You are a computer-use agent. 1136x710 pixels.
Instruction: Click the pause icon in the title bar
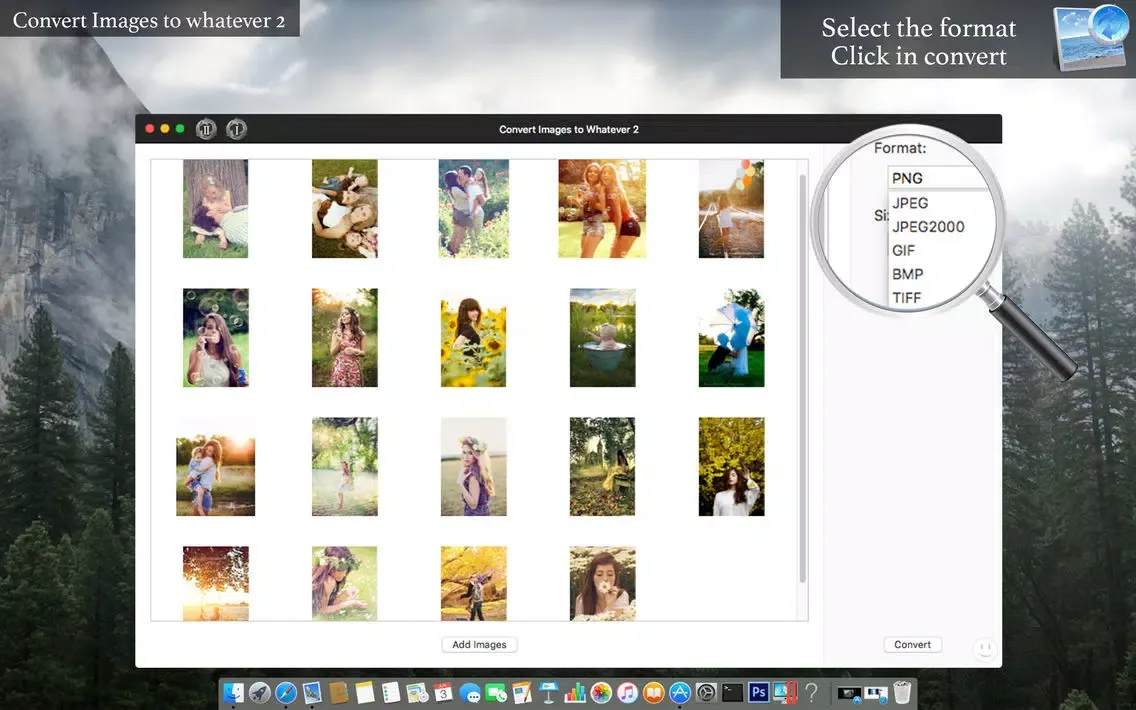pyautogui.click(x=205, y=129)
